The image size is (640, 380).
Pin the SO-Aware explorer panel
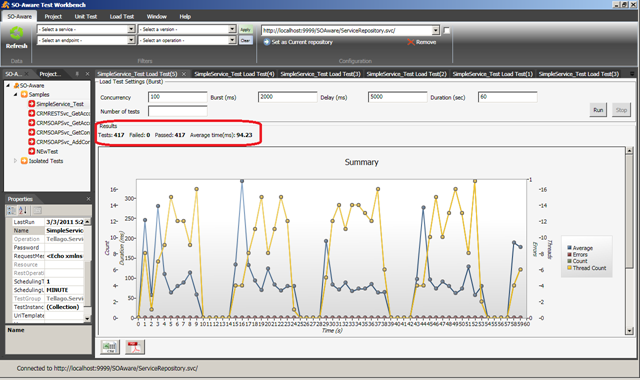click(77, 74)
